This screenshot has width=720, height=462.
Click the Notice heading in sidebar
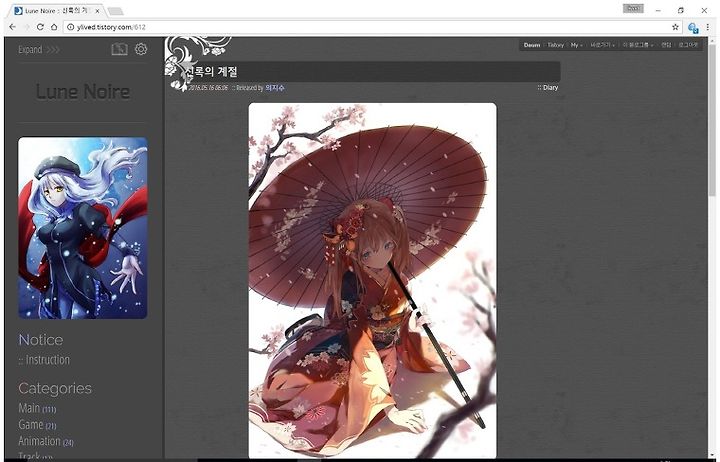(41, 340)
